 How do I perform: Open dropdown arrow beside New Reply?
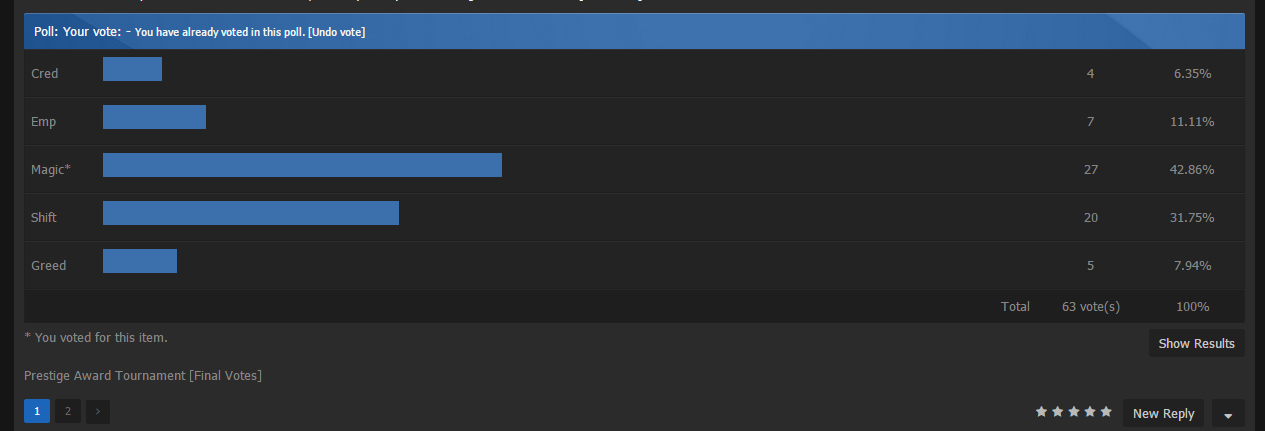pyautogui.click(x=1228, y=413)
